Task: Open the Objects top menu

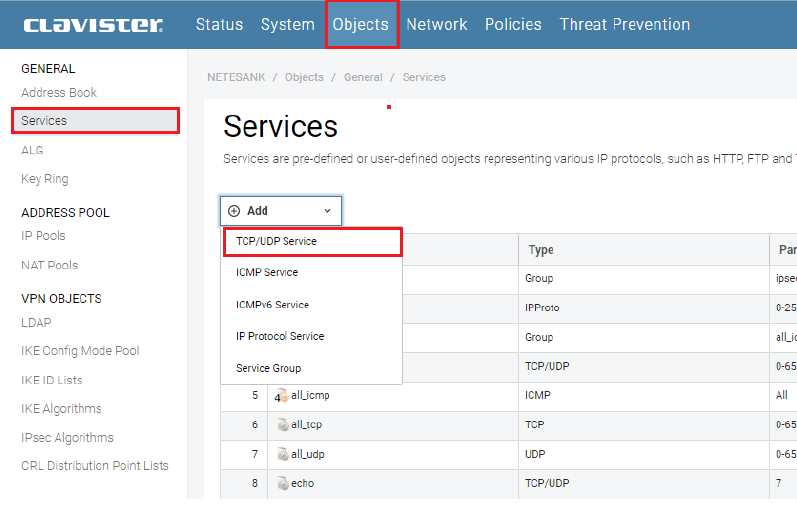Action: pyautogui.click(x=360, y=24)
